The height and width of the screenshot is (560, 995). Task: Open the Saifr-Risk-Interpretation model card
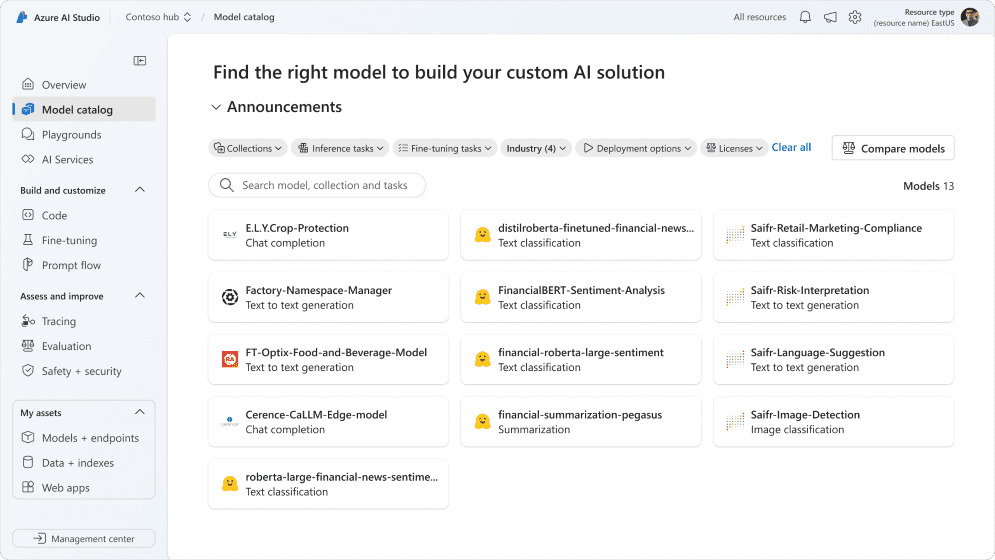(x=833, y=297)
